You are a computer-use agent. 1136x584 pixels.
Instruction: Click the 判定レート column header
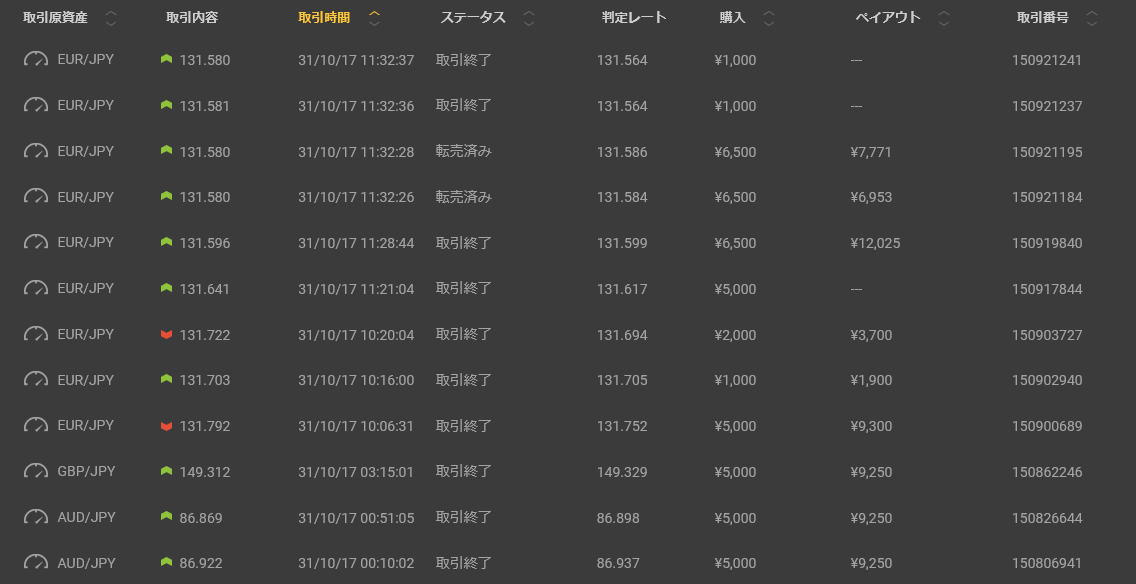[x=634, y=18]
